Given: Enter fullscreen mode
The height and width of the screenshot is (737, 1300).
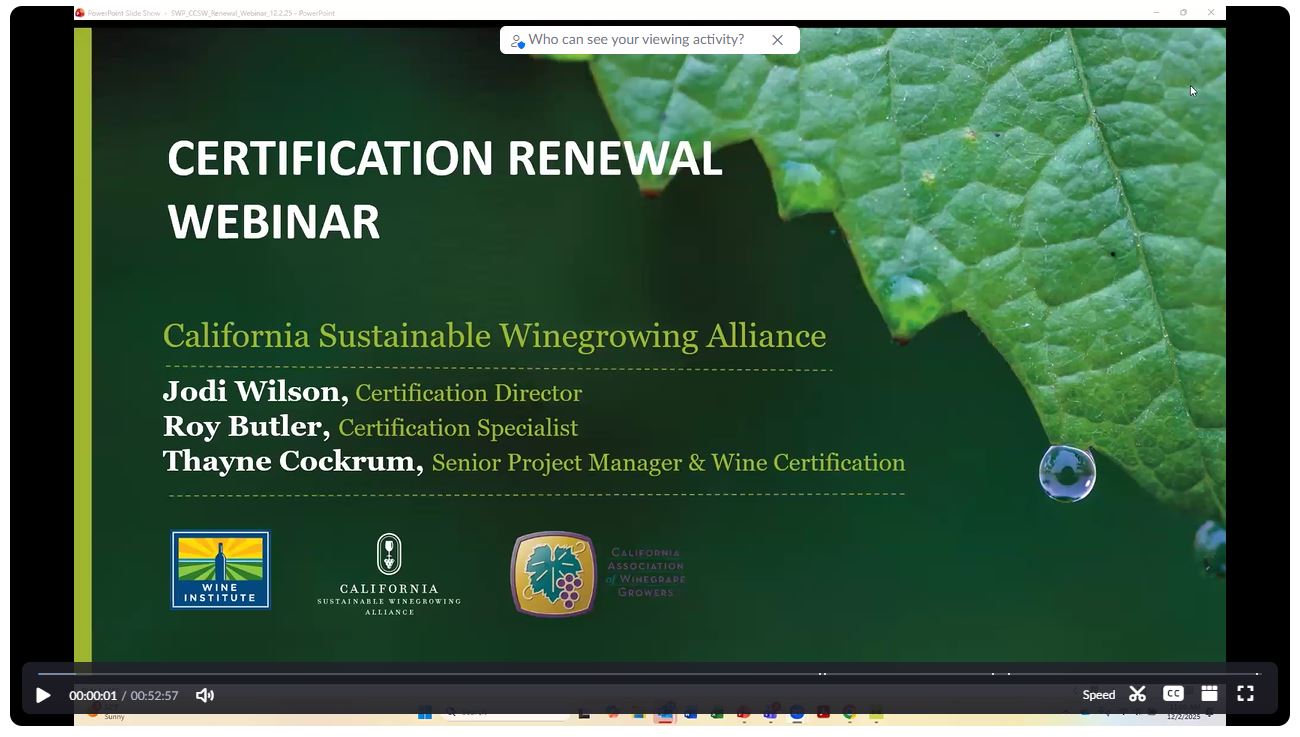Looking at the screenshot, I should coord(1245,694).
